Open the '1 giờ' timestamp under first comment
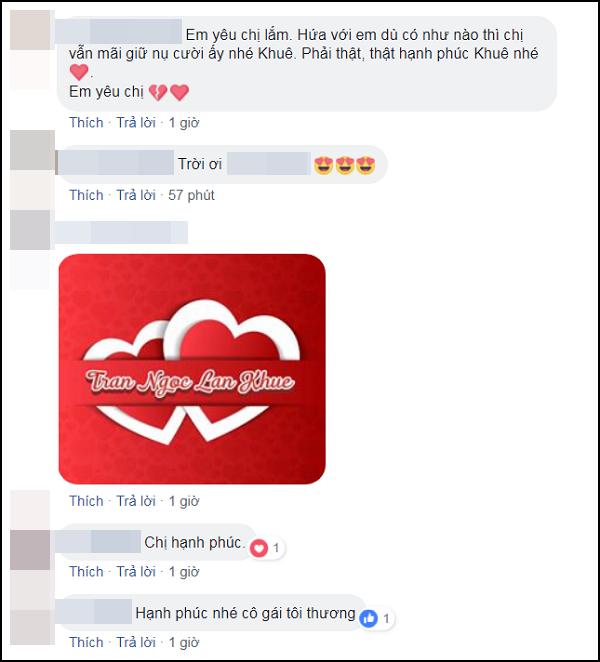Image resolution: width=600 pixels, height=662 pixels. pos(184,122)
